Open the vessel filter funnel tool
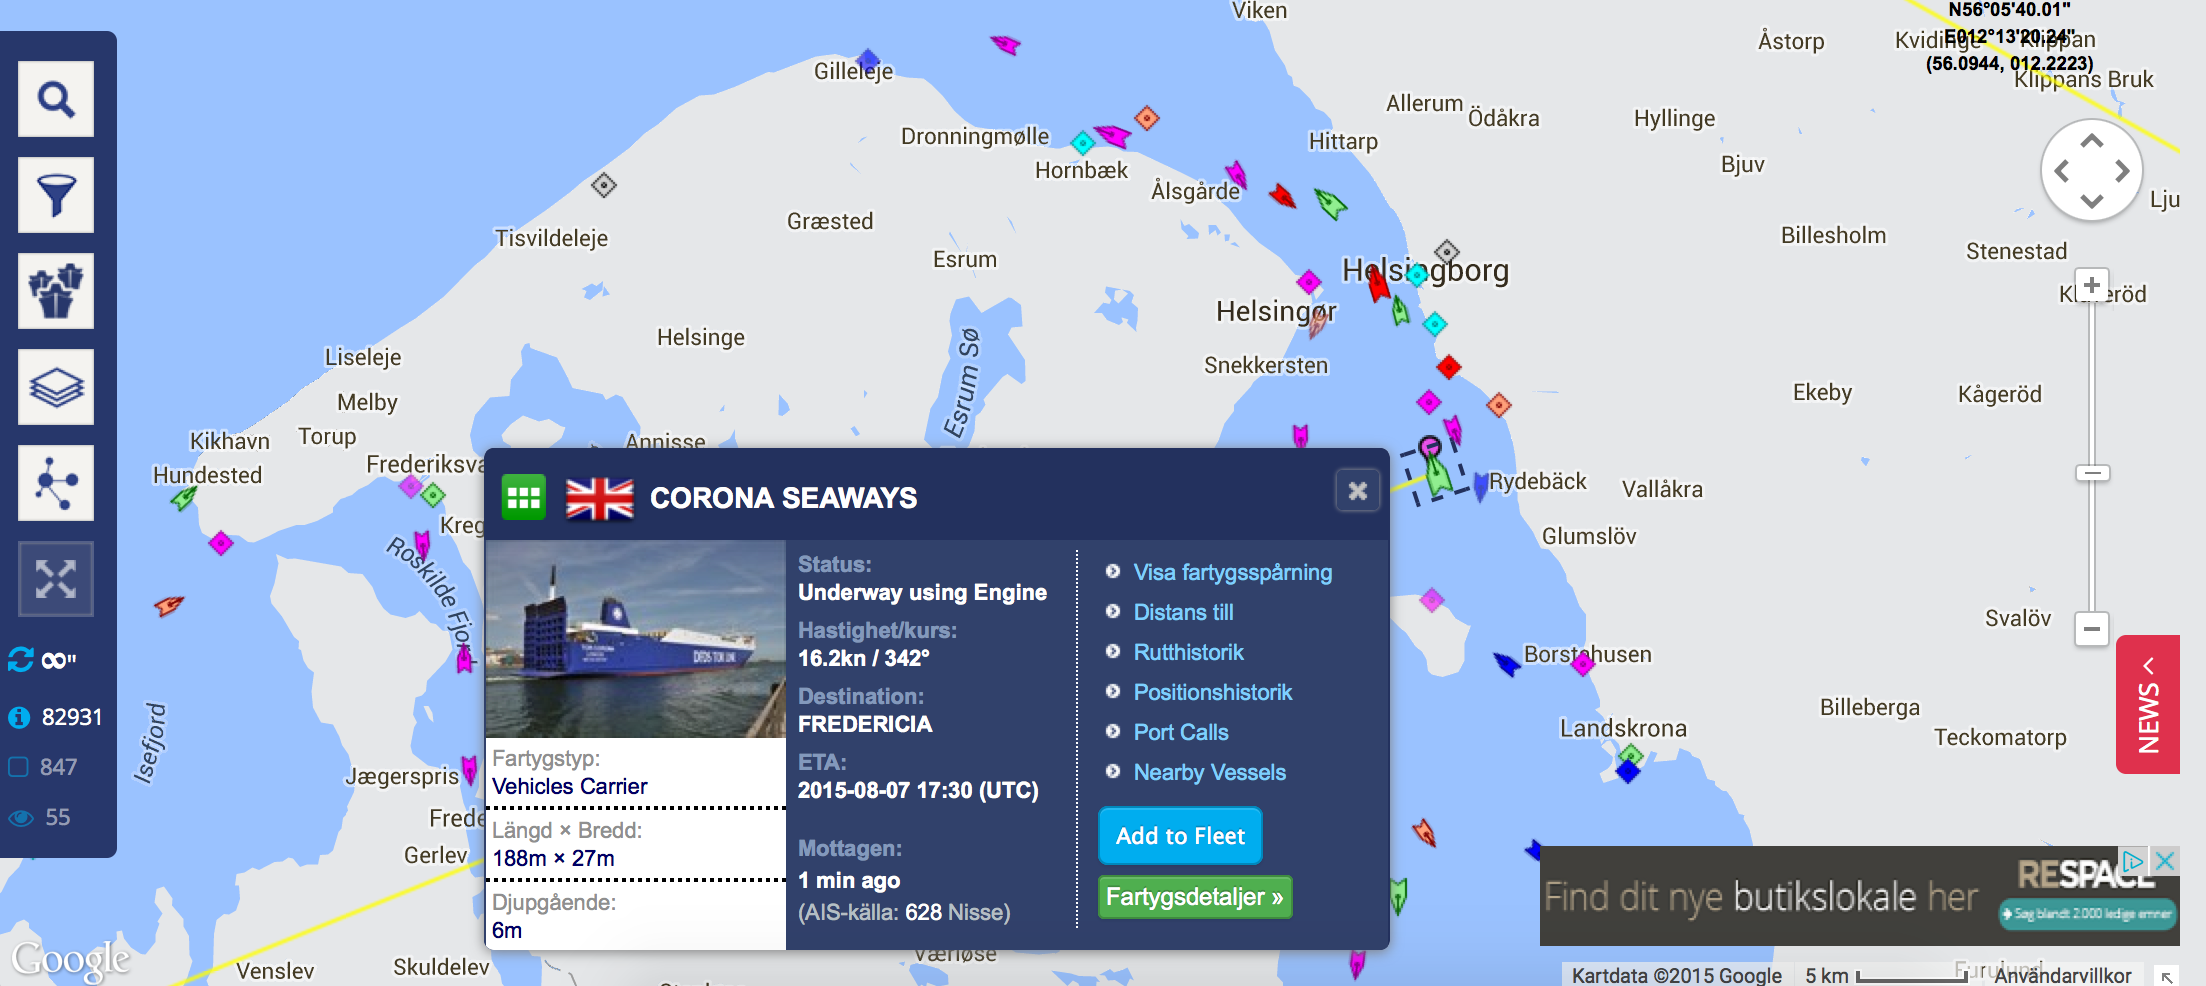The width and height of the screenshot is (2206, 986). [x=56, y=195]
